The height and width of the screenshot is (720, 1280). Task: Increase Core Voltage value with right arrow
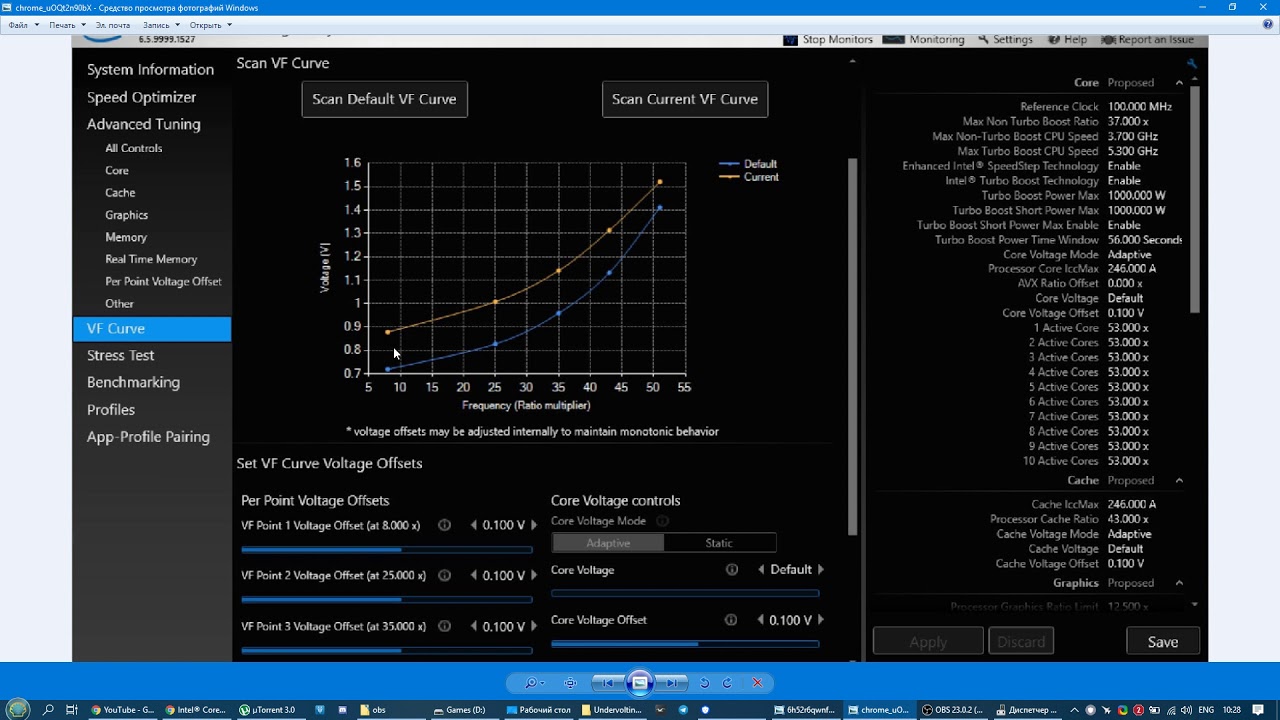[x=821, y=569]
